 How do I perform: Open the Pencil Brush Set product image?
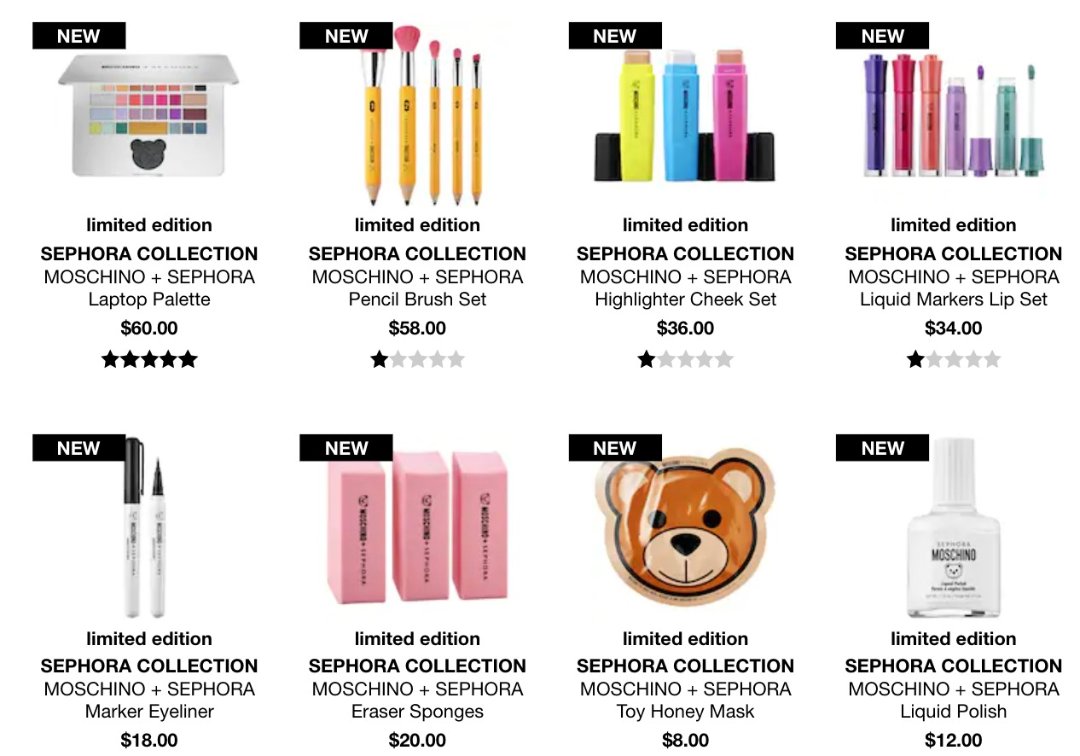422,114
